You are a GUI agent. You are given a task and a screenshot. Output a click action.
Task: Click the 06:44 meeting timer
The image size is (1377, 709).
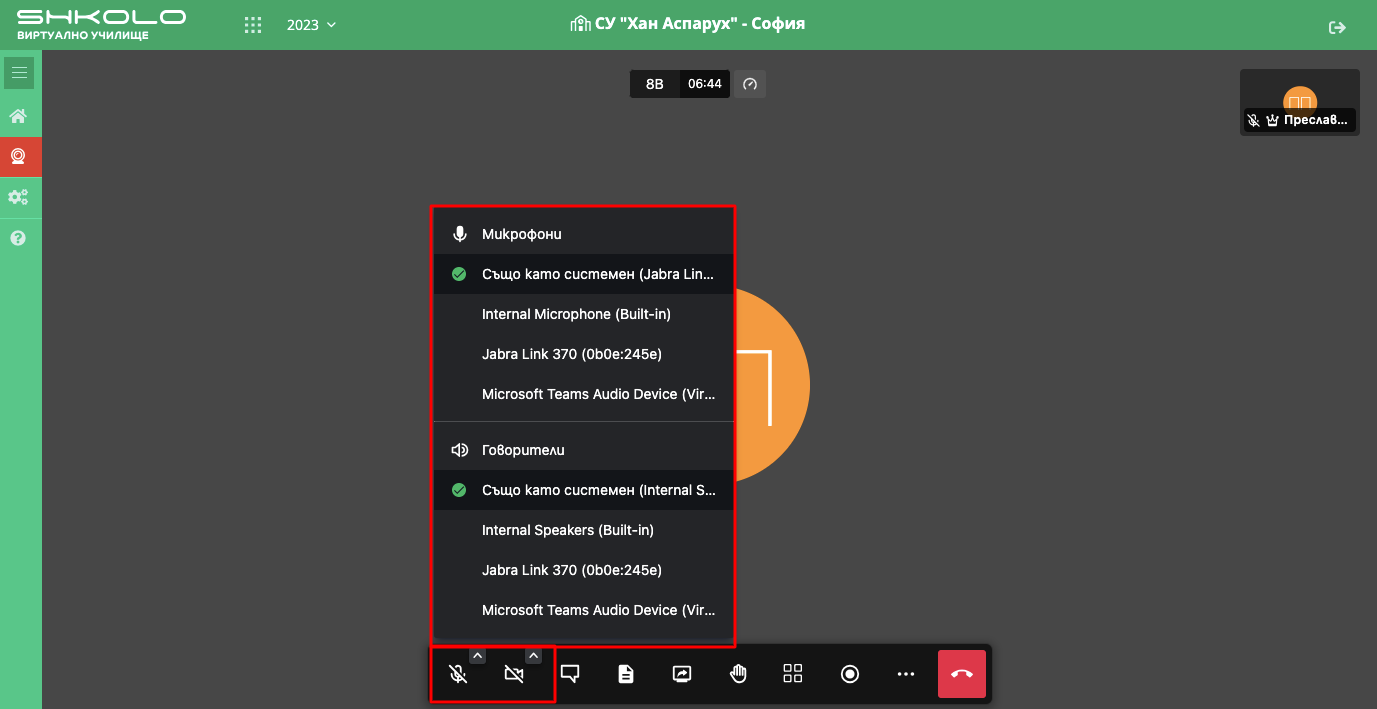pos(705,84)
